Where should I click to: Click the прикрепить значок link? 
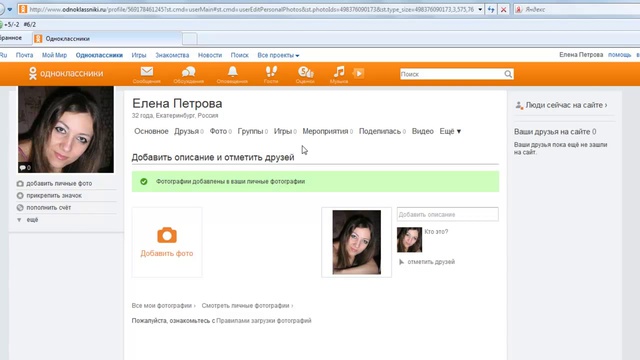click(x=54, y=196)
